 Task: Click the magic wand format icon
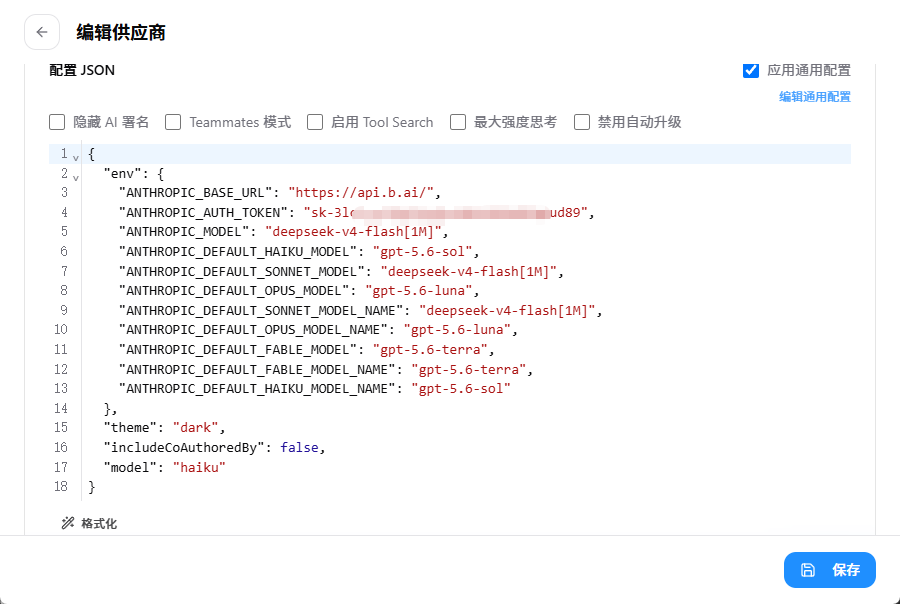click(x=68, y=523)
